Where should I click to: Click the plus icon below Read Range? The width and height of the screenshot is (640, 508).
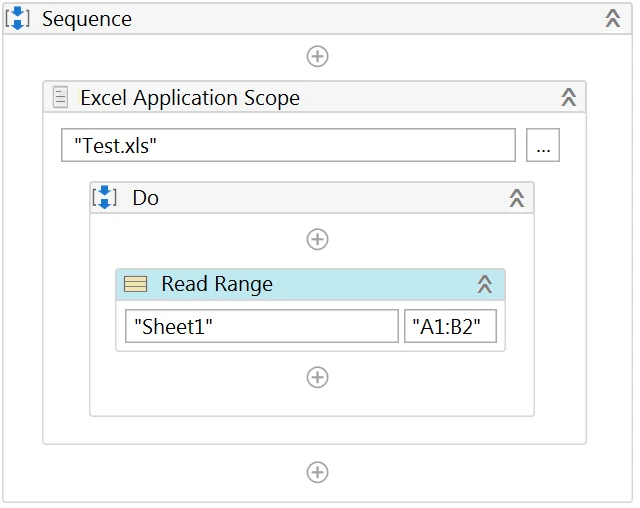point(317,377)
